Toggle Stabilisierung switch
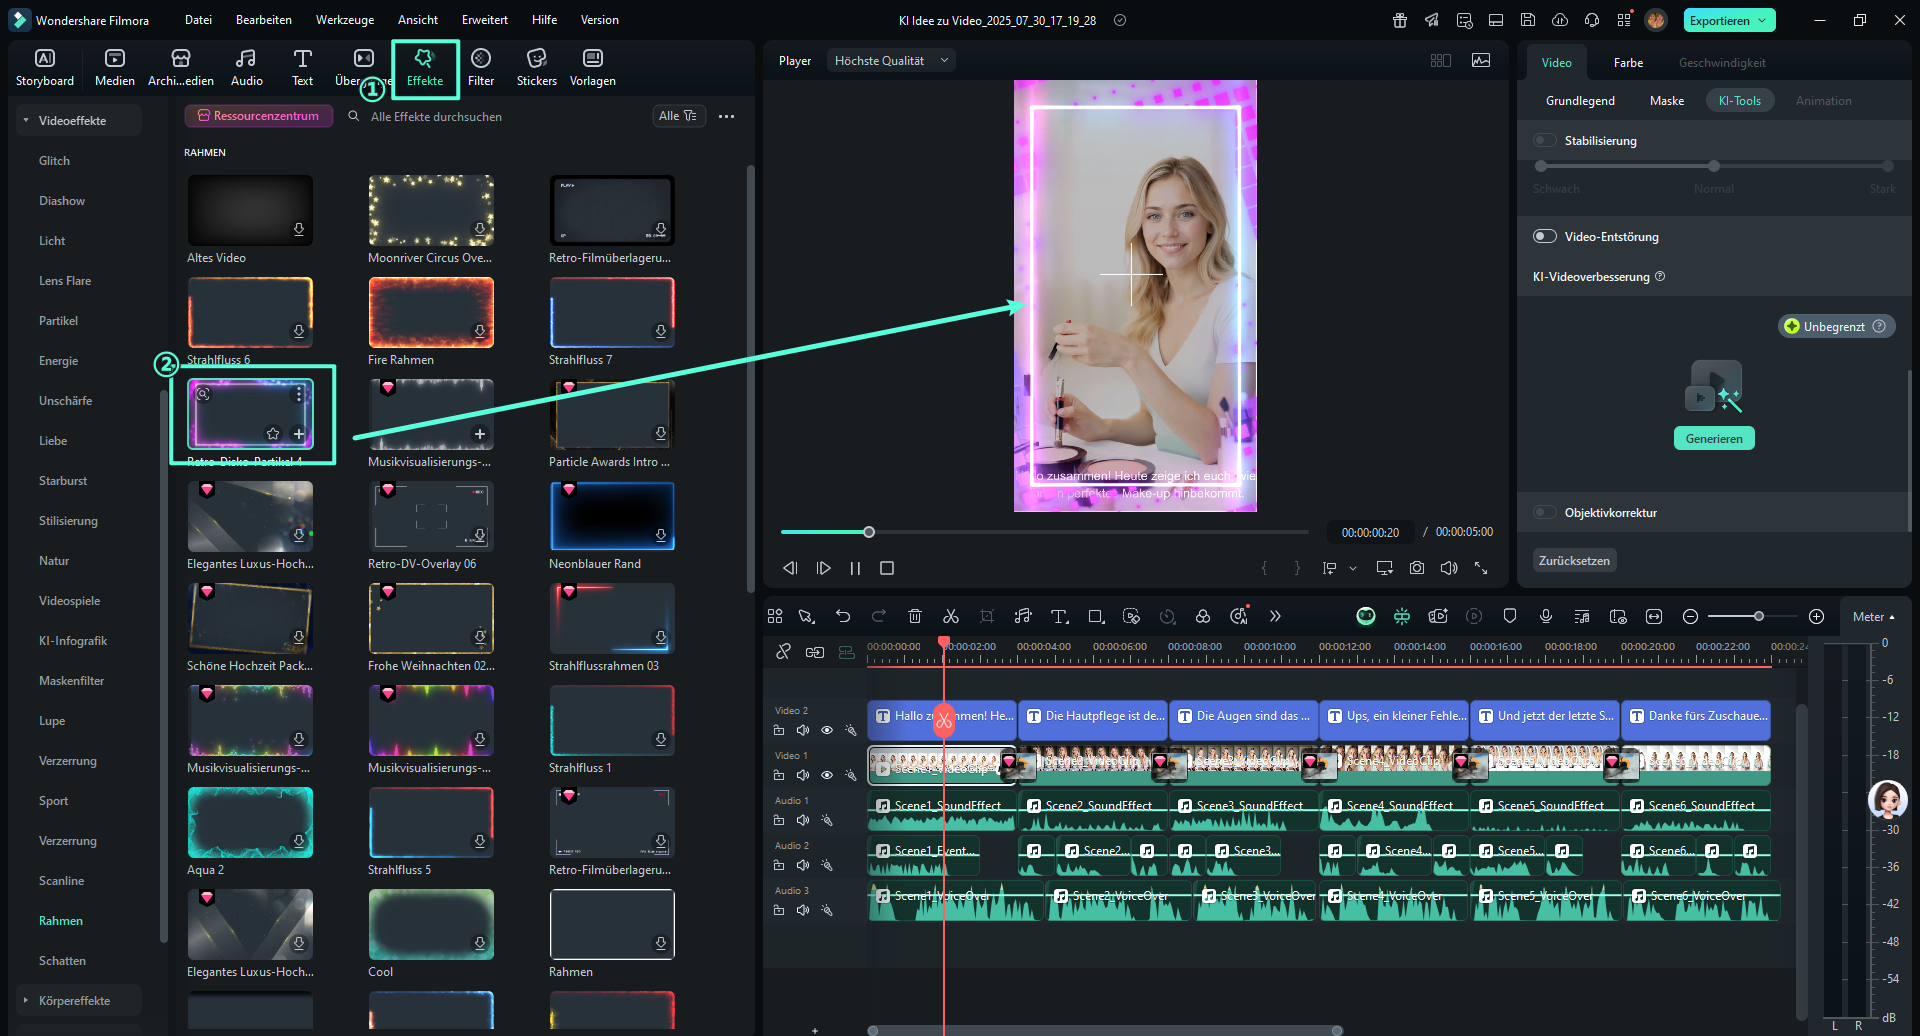The image size is (1920, 1036). (x=1545, y=140)
